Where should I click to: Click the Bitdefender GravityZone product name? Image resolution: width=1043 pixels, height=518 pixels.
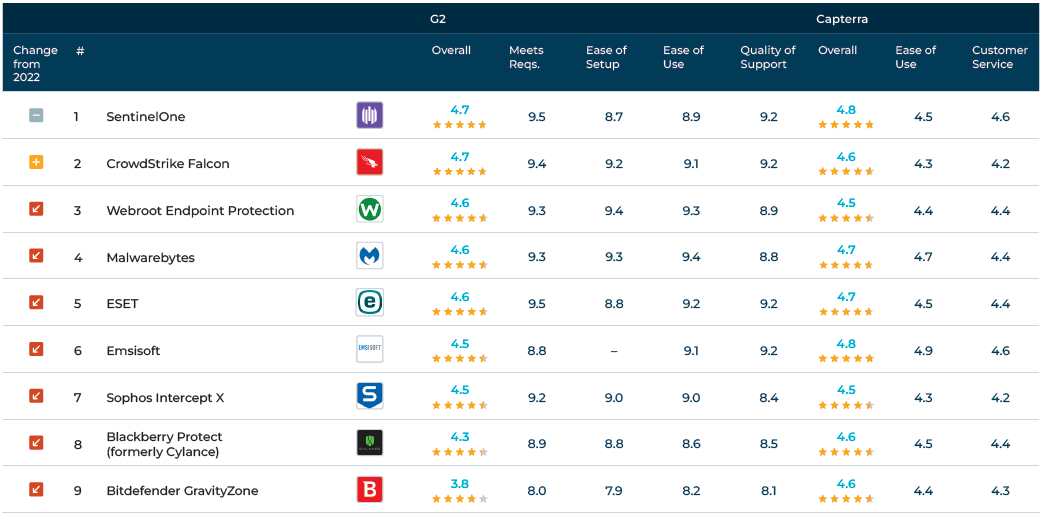(182, 491)
